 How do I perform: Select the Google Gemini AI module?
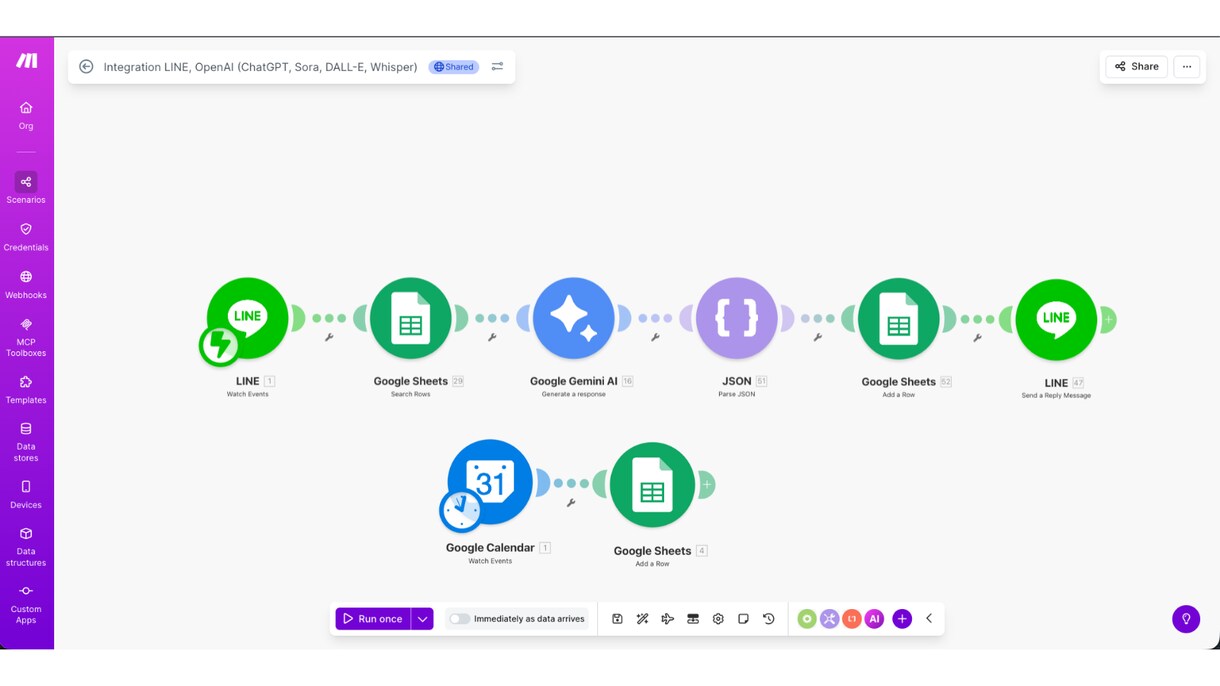(573, 319)
